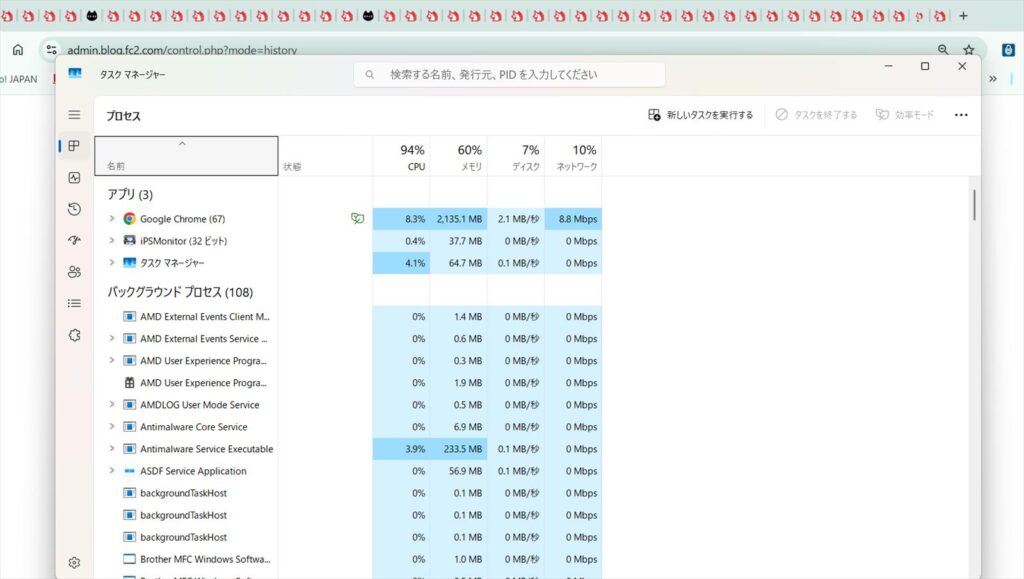Screen dimensions: 1024x579
Task: Open the Performance page in sidebar
Action: click(x=74, y=178)
